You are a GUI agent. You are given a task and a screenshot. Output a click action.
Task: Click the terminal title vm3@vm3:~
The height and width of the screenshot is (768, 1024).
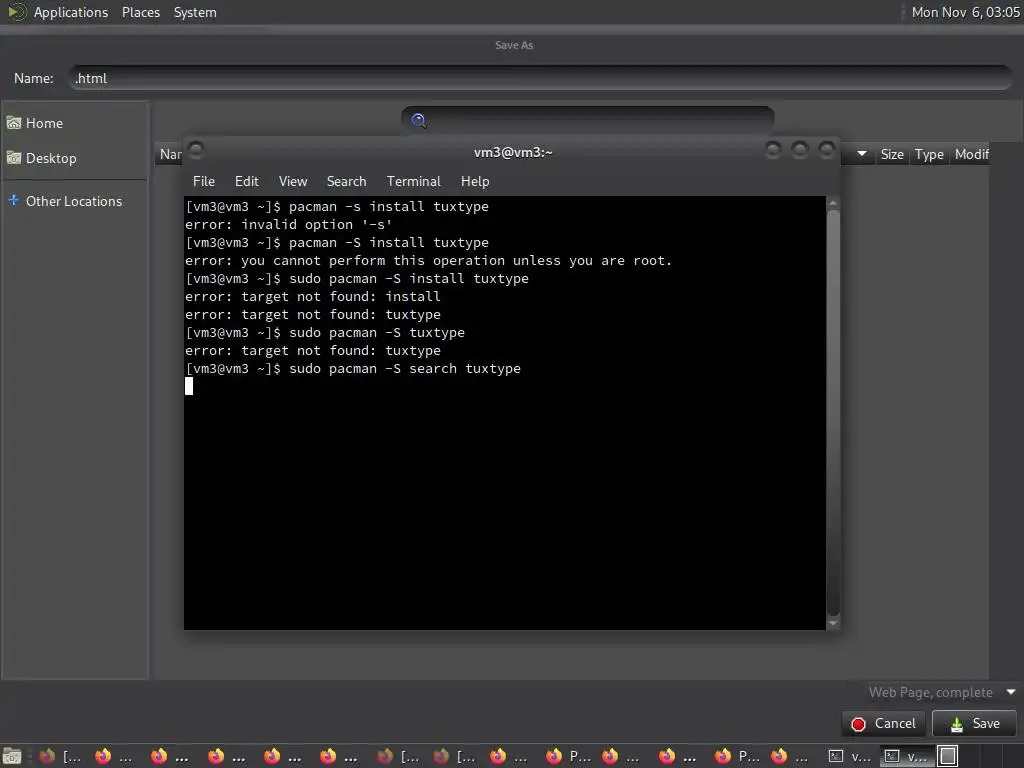tap(513, 152)
